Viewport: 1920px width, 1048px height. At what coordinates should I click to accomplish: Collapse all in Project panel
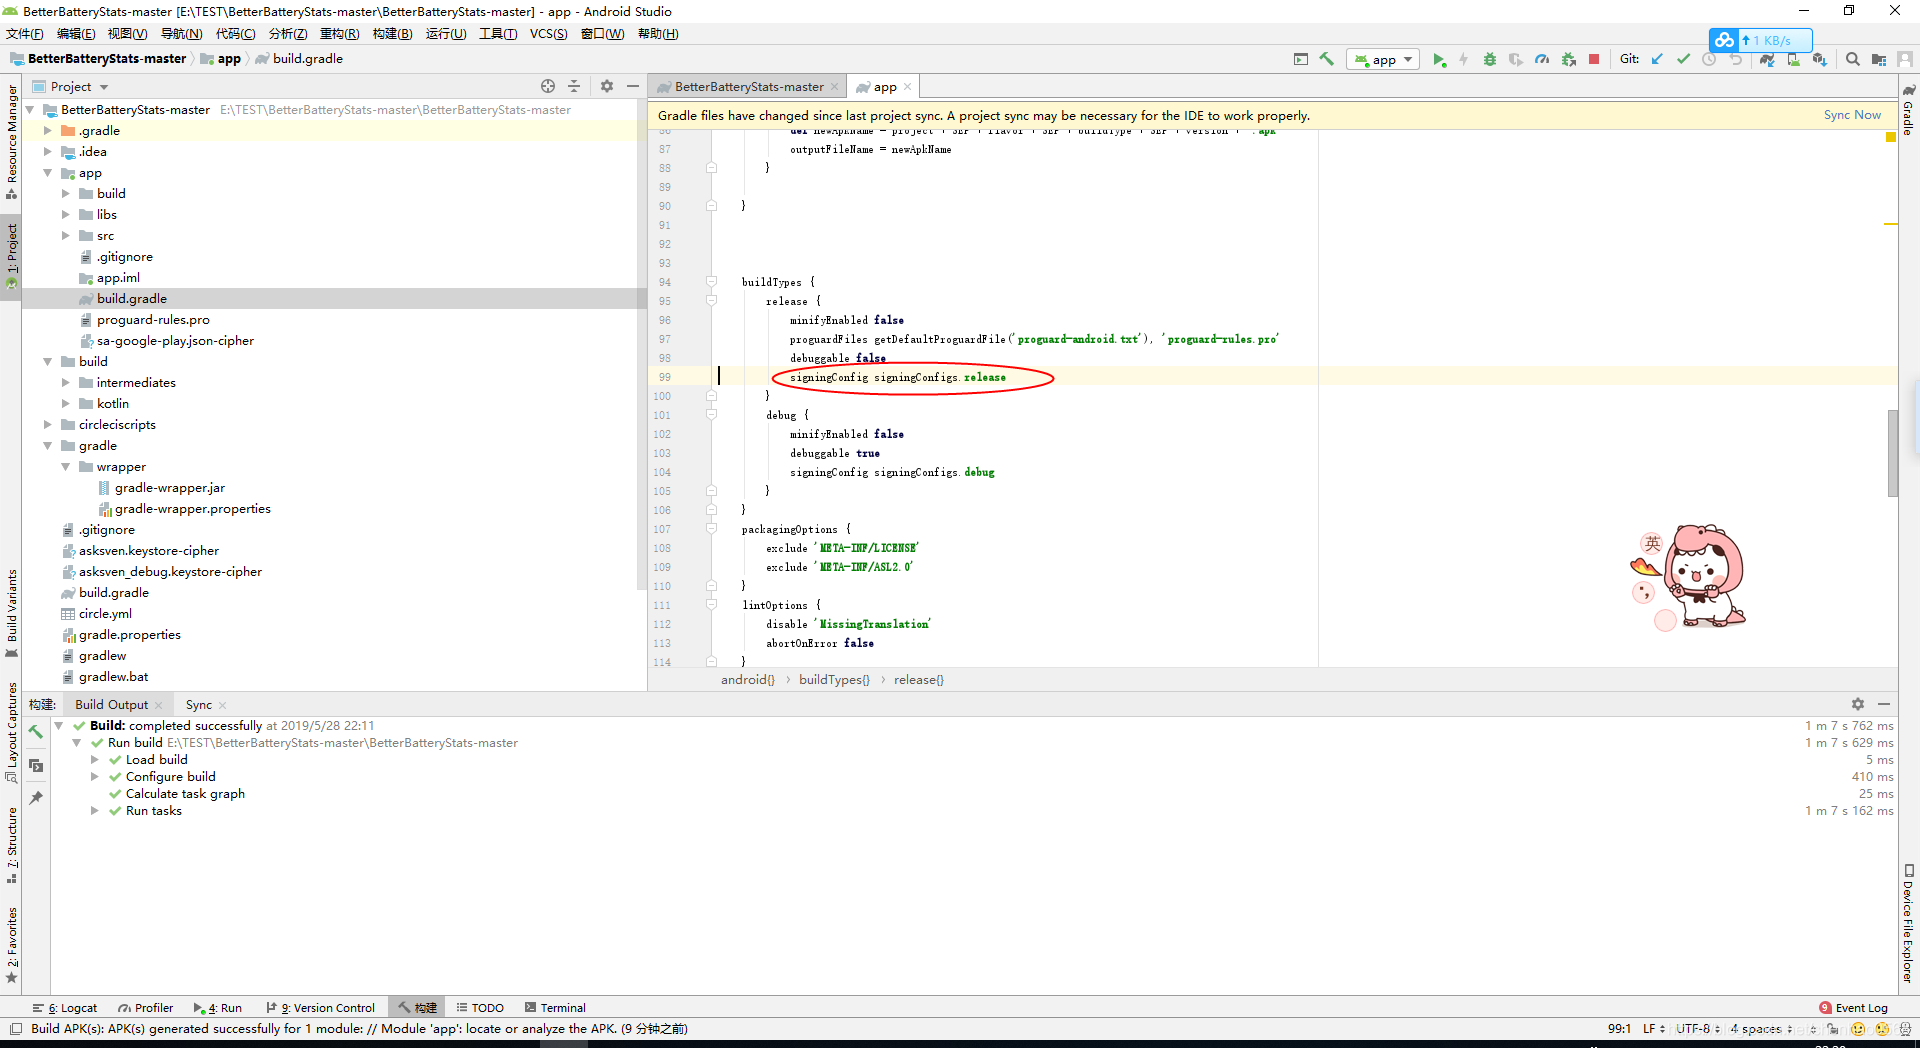coord(574,86)
